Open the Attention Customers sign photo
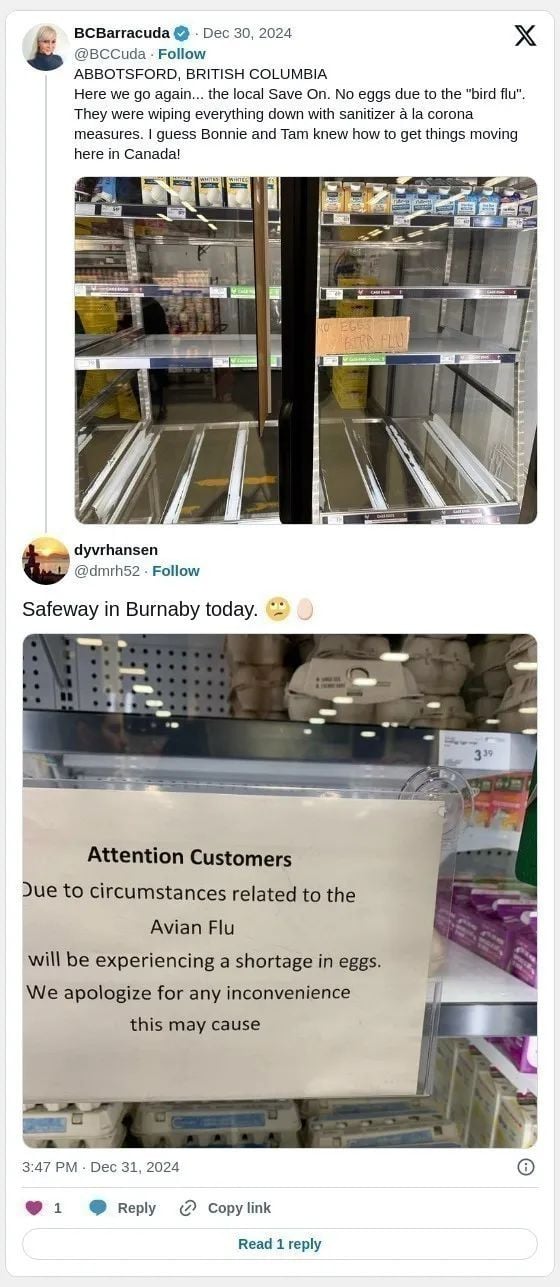 tap(280, 891)
